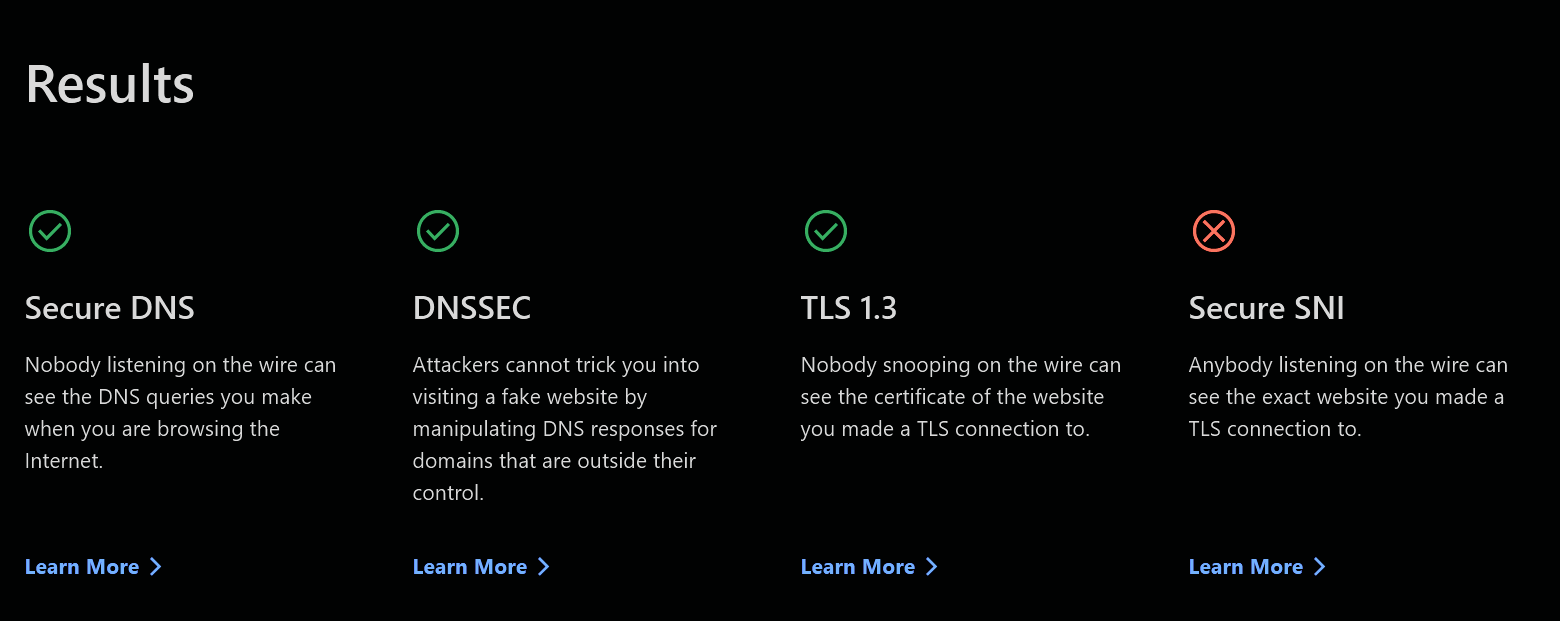Image resolution: width=1560 pixels, height=621 pixels.
Task: Click the chevron arrow after DNSSEC Learn More
Action: tap(543, 567)
